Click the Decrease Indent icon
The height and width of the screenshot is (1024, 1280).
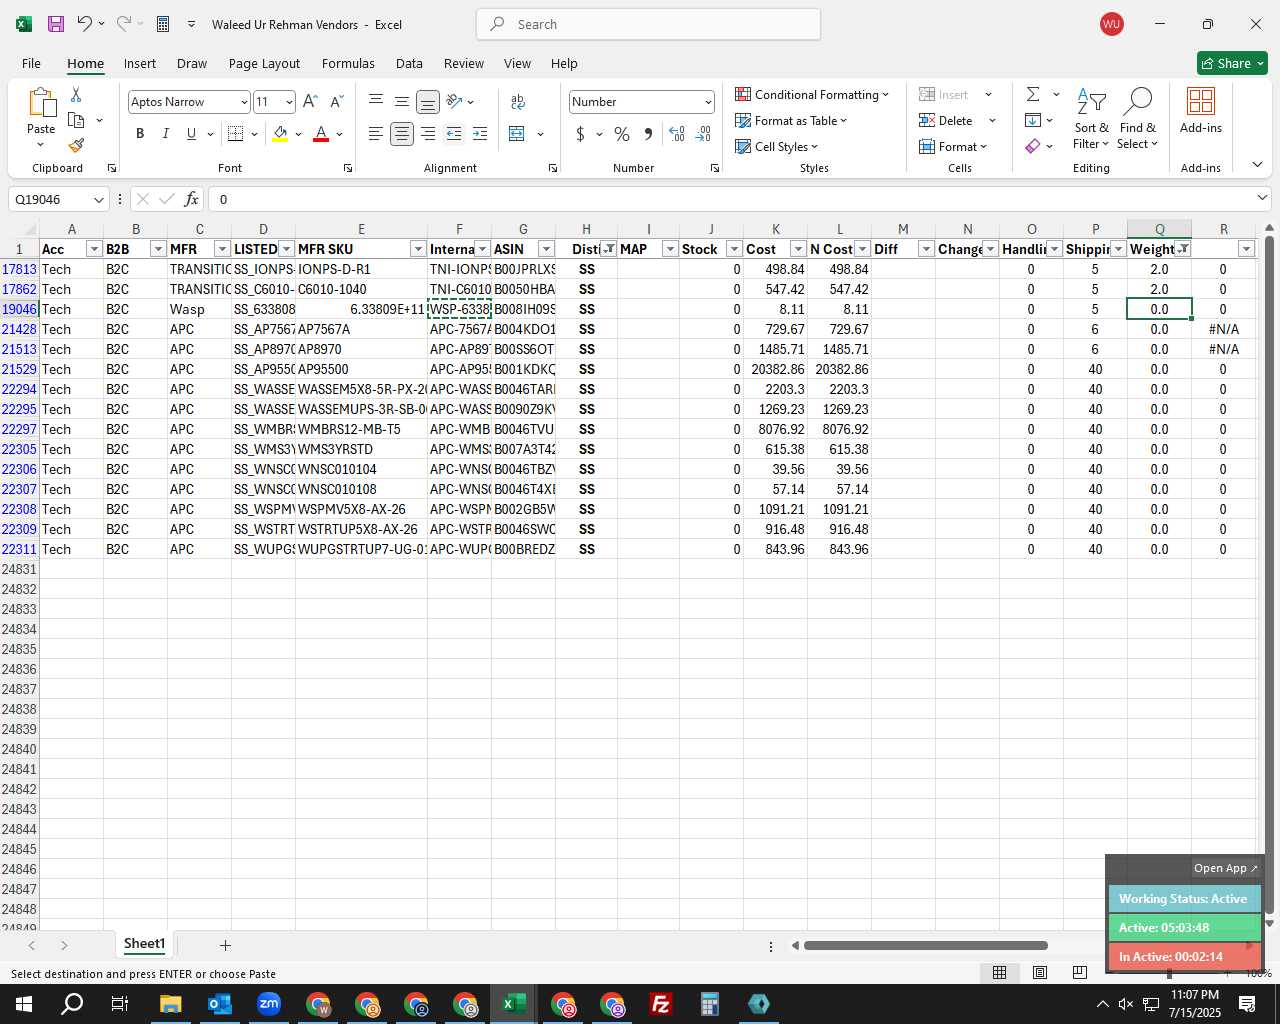[454, 133]
